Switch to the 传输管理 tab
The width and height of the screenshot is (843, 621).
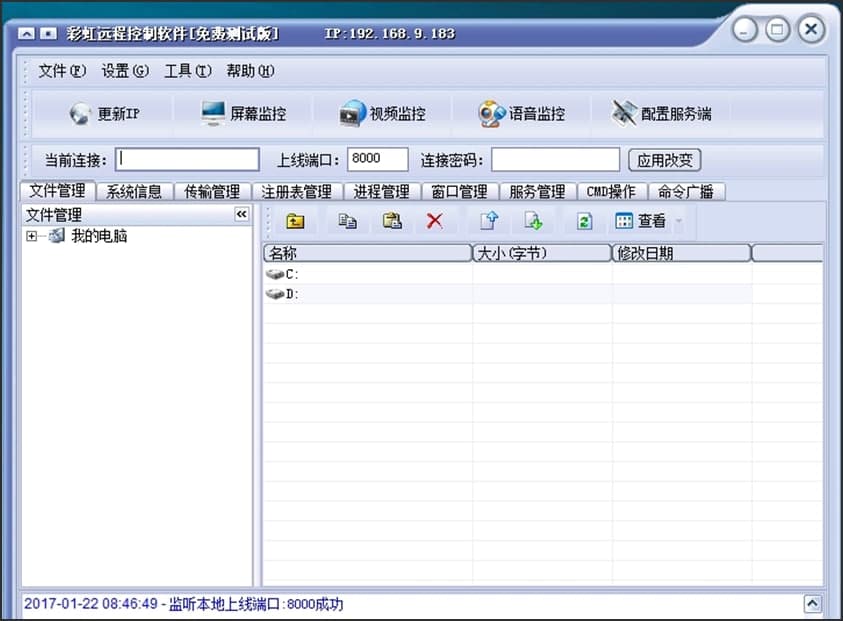point(212,192)
